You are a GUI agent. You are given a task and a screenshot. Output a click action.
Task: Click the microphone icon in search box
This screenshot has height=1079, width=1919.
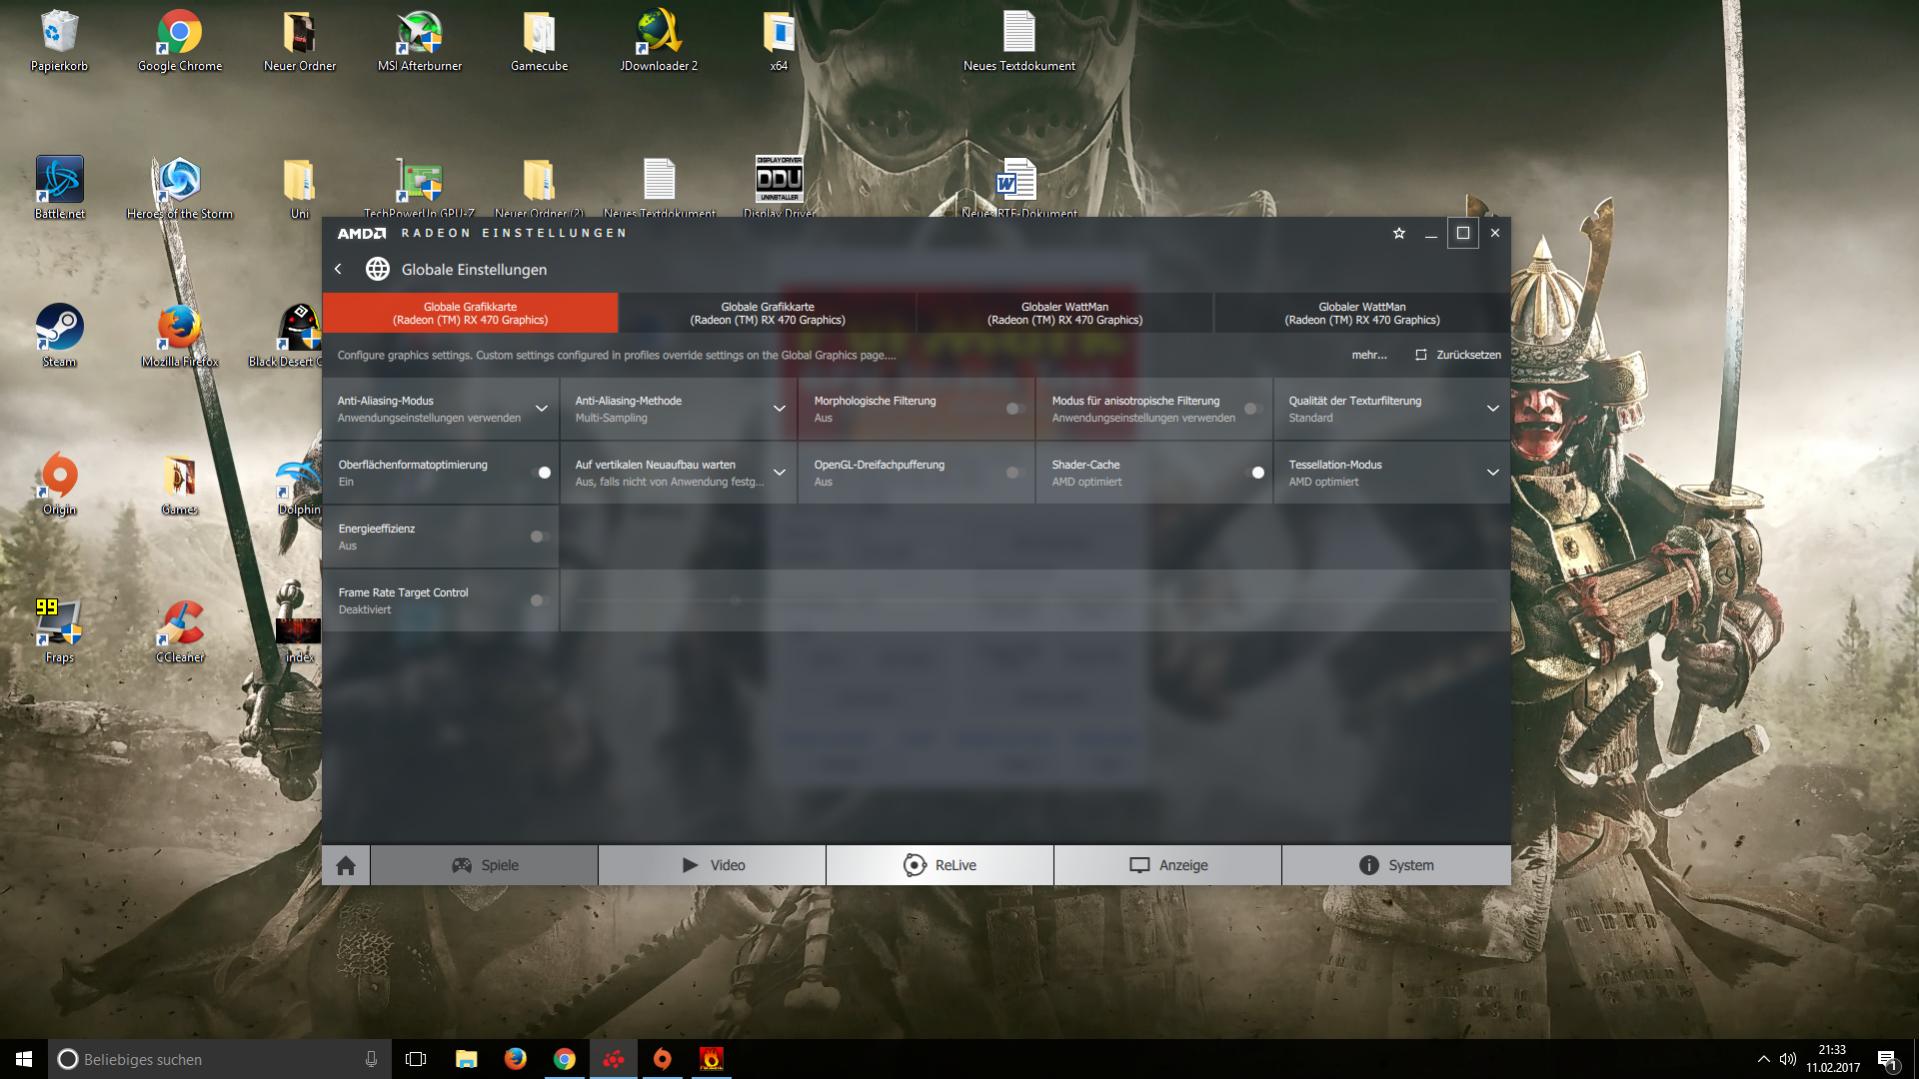click(371, 1059)
